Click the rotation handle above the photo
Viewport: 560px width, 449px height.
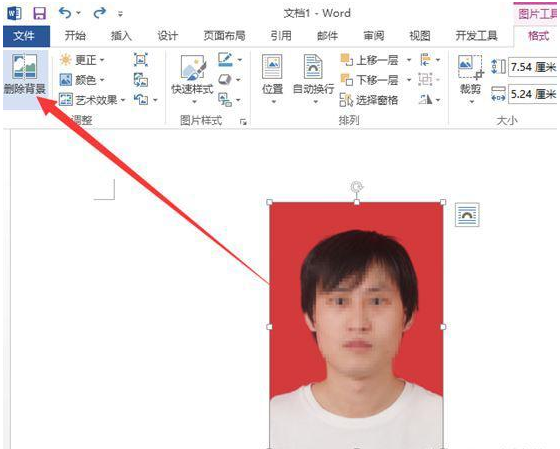click(x=356, y=187)
